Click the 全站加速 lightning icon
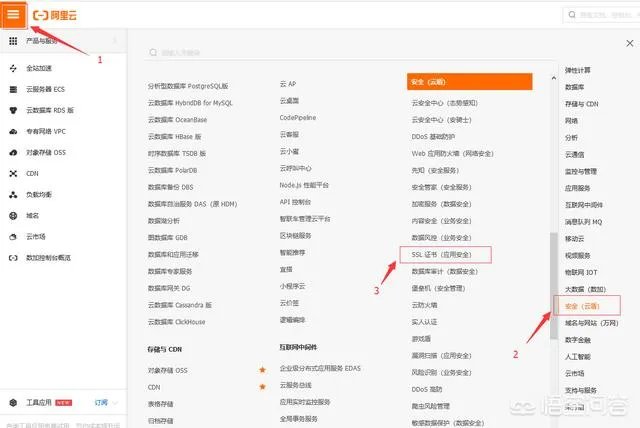640x428 pixels. (13, 68)
